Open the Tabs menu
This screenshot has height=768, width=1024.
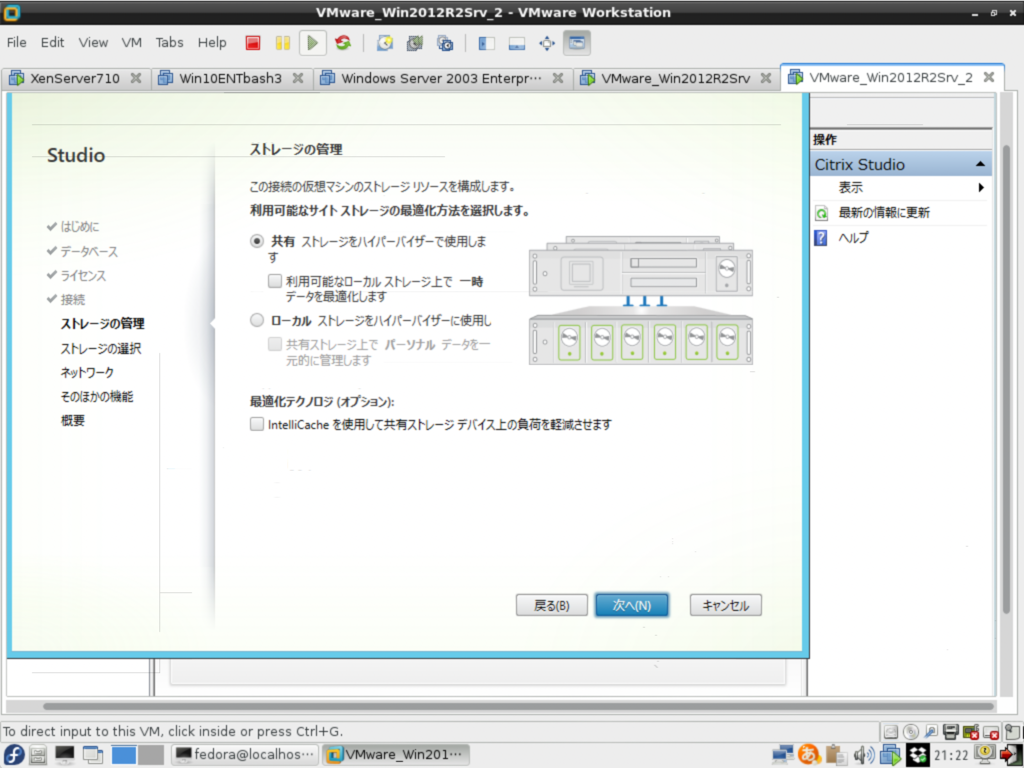[x=169, y=42]
